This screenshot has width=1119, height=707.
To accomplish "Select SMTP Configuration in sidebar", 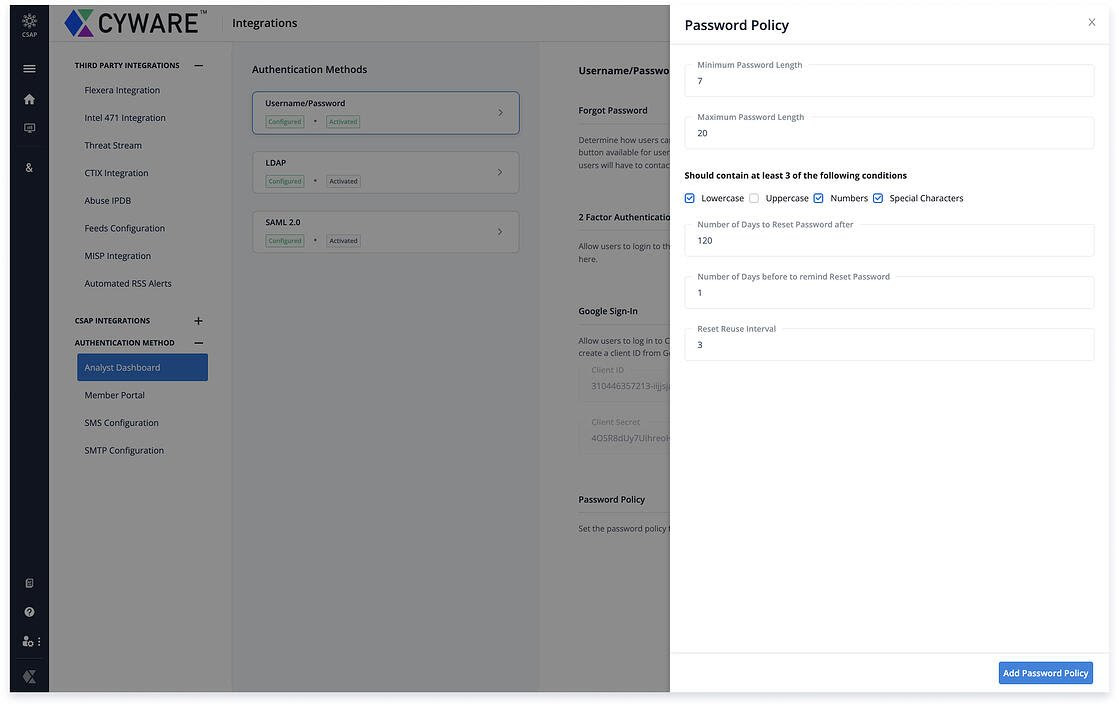I will 124,451.
